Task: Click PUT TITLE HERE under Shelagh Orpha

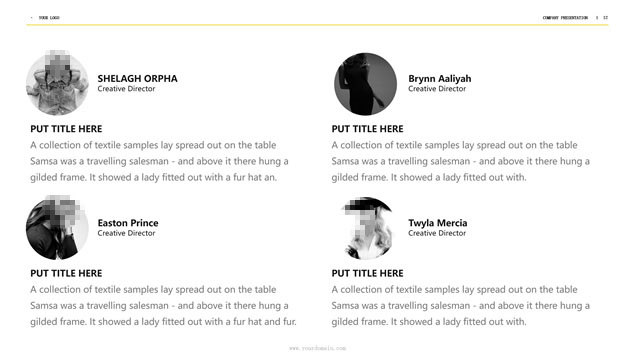Action: pyautogui.click(x=66, y=129)
